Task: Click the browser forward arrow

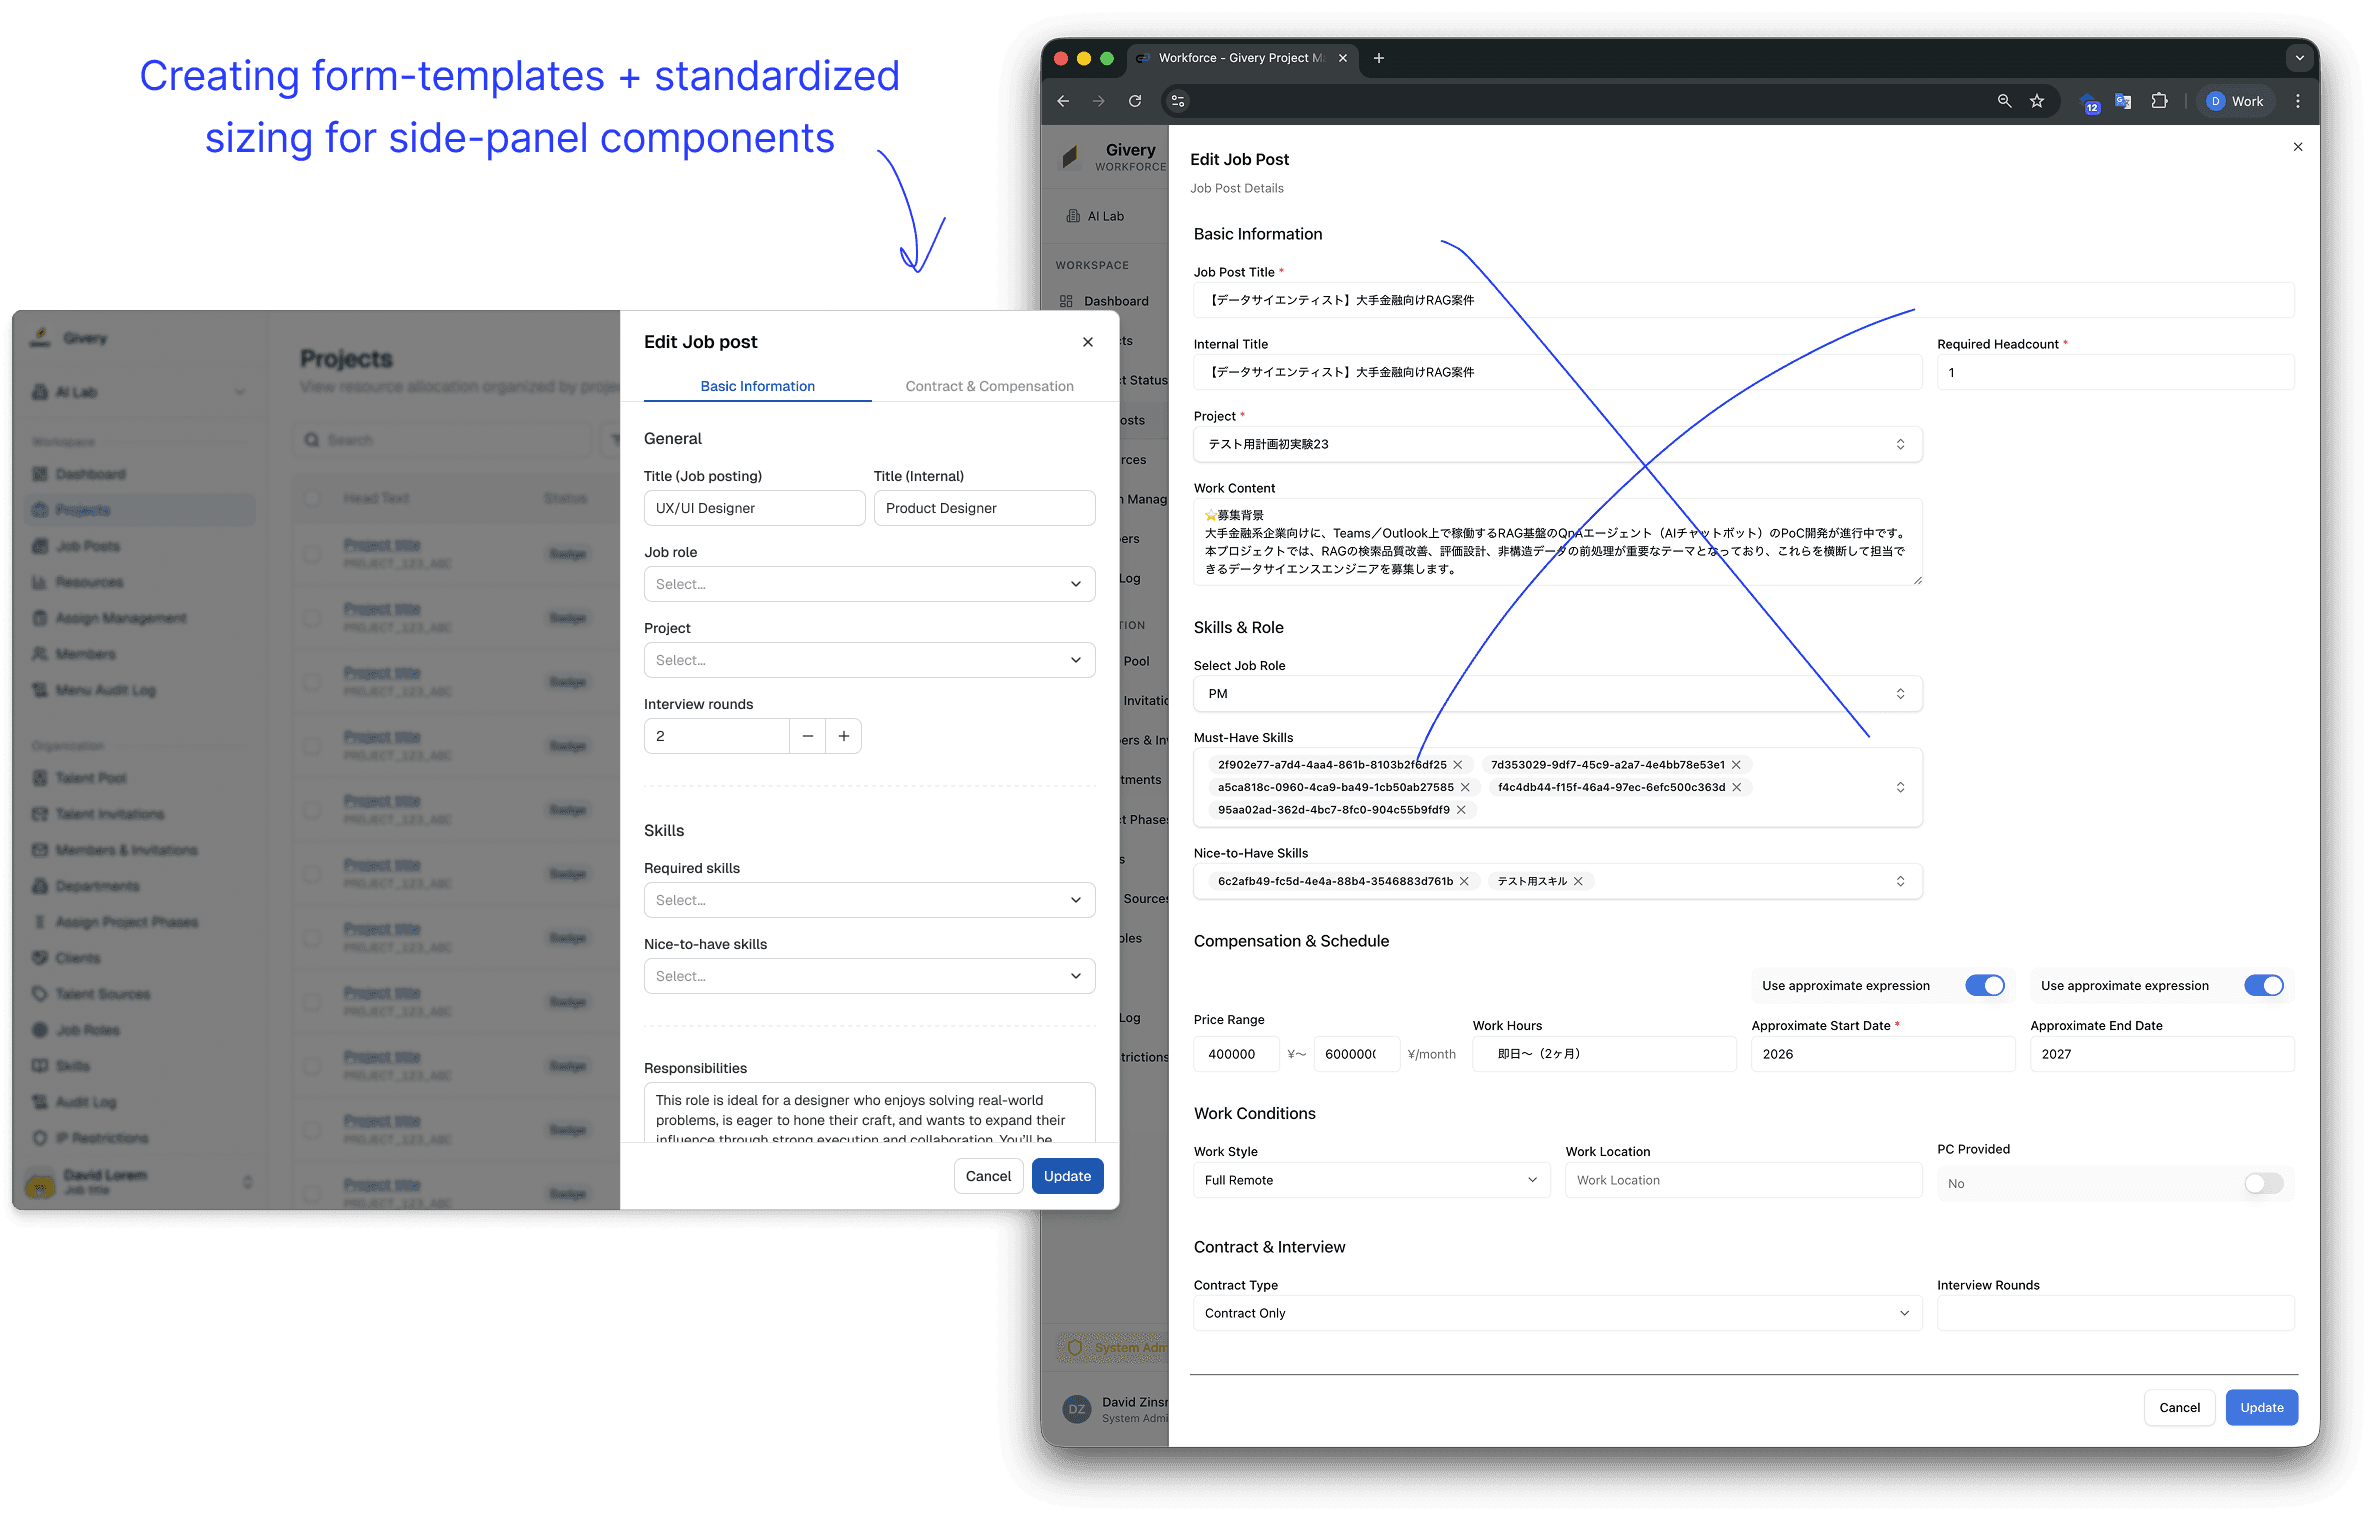Action: (x=1099, y=101)
